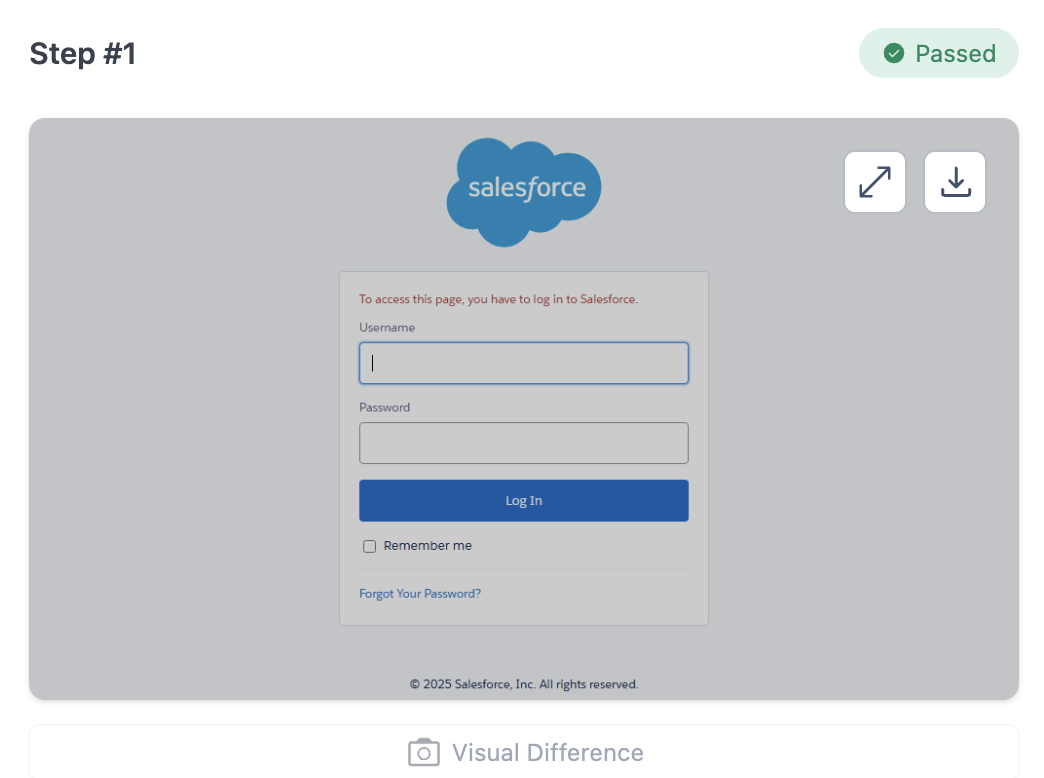The width and height of the screenshot is (1044, 778).
Task: Click the Passed status badge
Action: pos(938,53)
